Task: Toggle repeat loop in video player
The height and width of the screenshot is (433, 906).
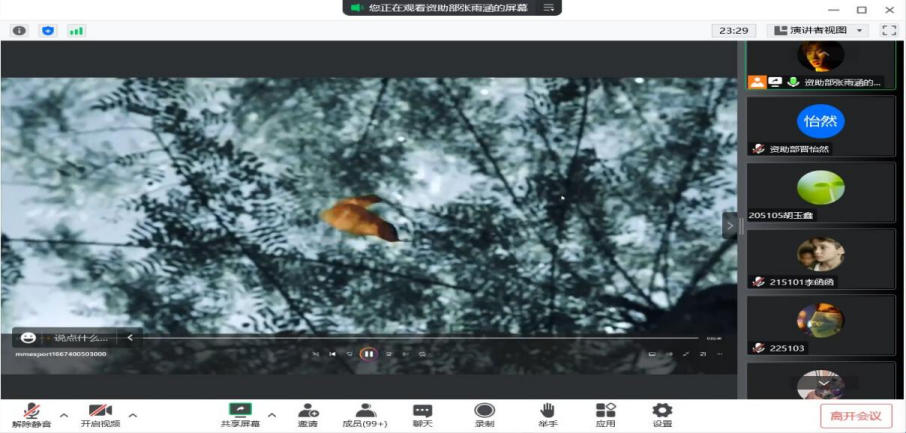Action: pos(422,354)
